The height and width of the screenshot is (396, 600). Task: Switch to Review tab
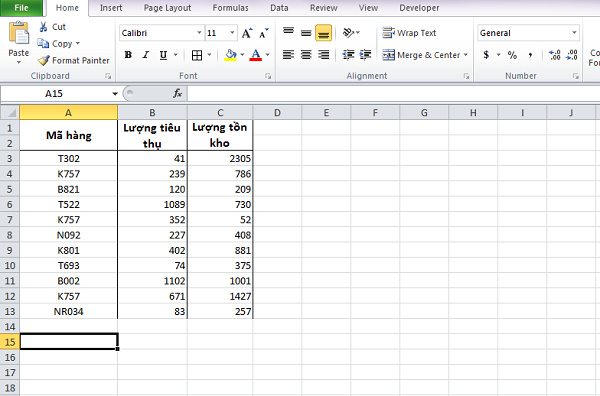(323, 8)
